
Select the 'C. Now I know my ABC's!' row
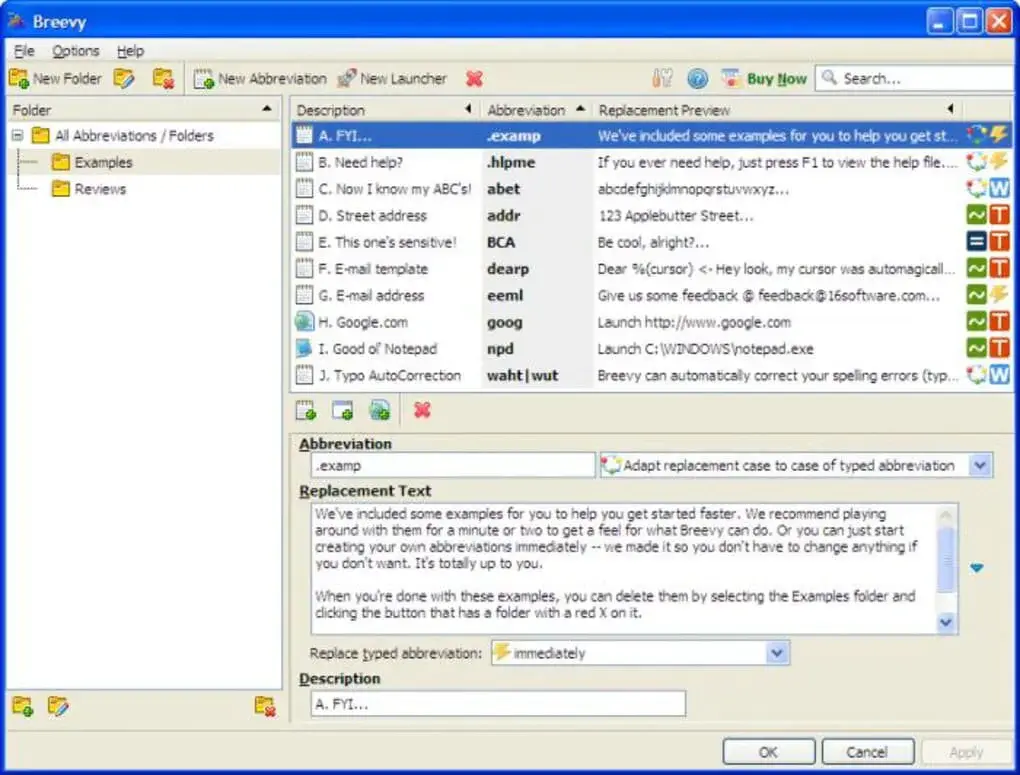tap(651, 189)
